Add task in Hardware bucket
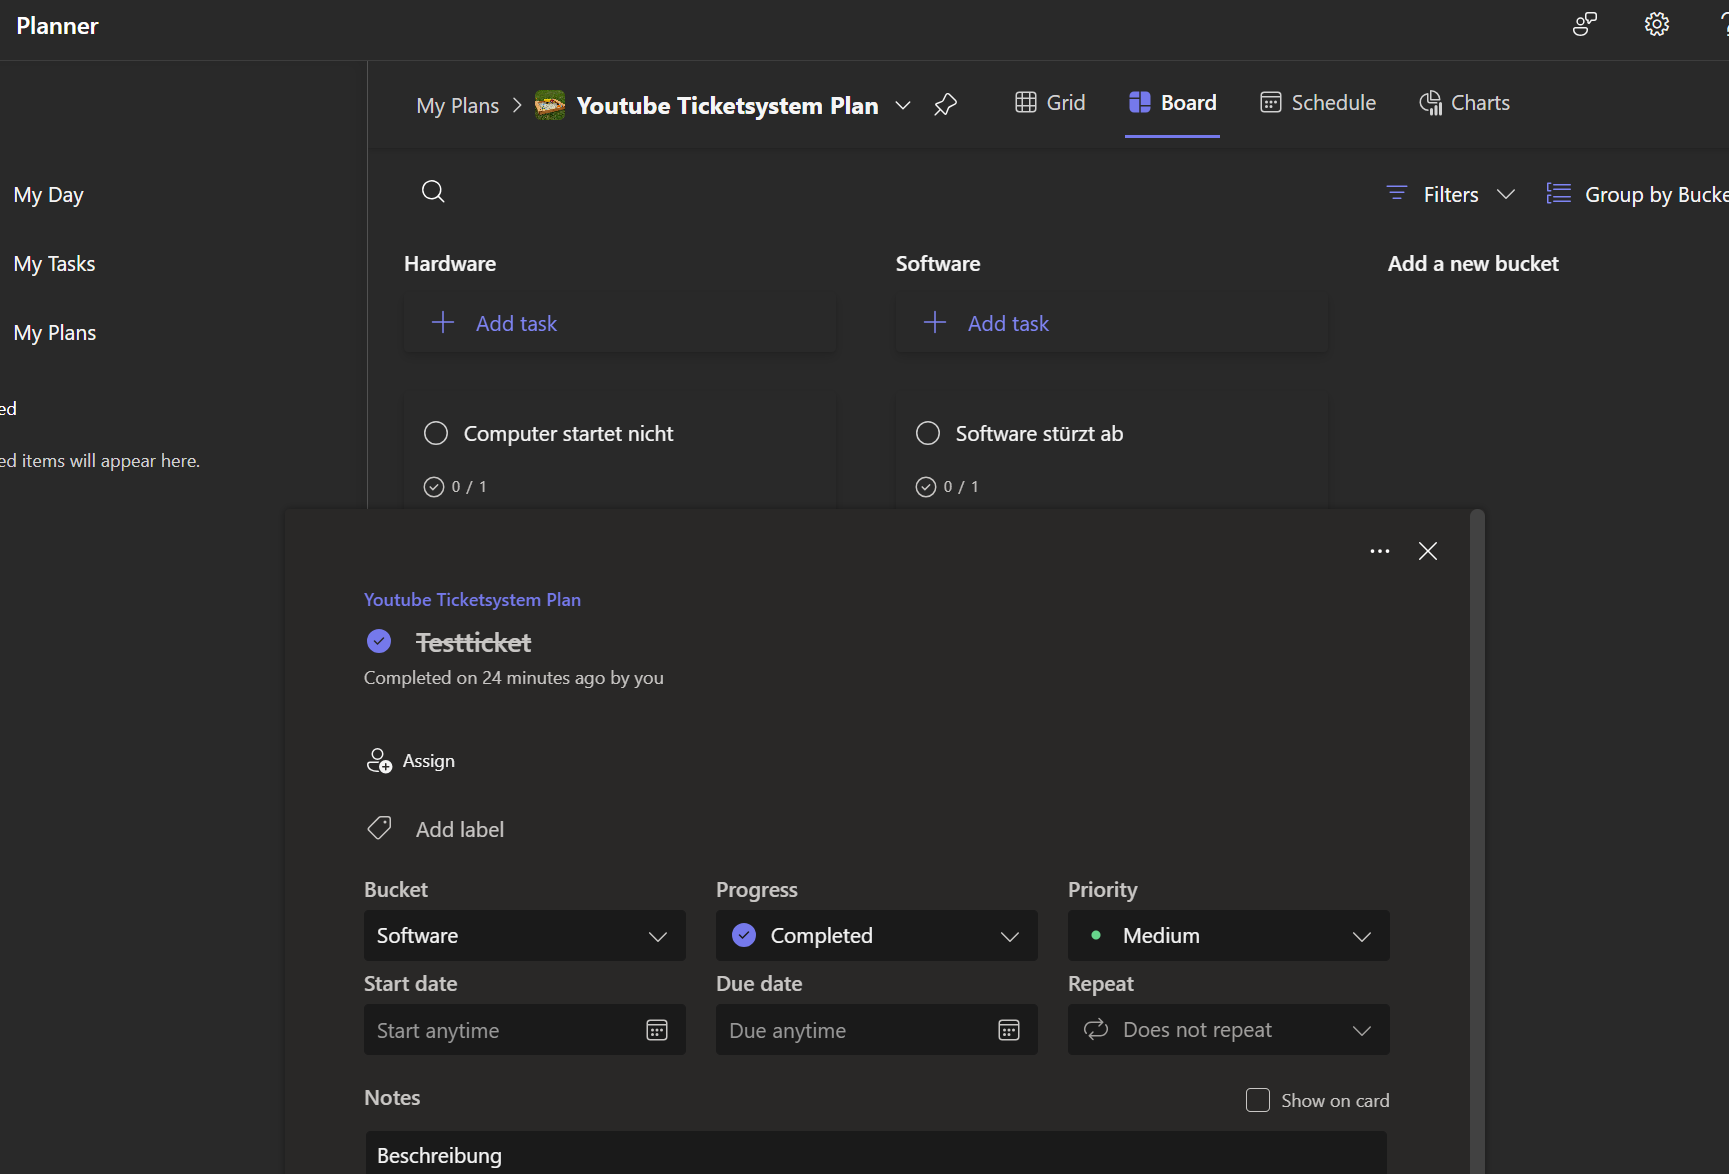 click(516, 323)
